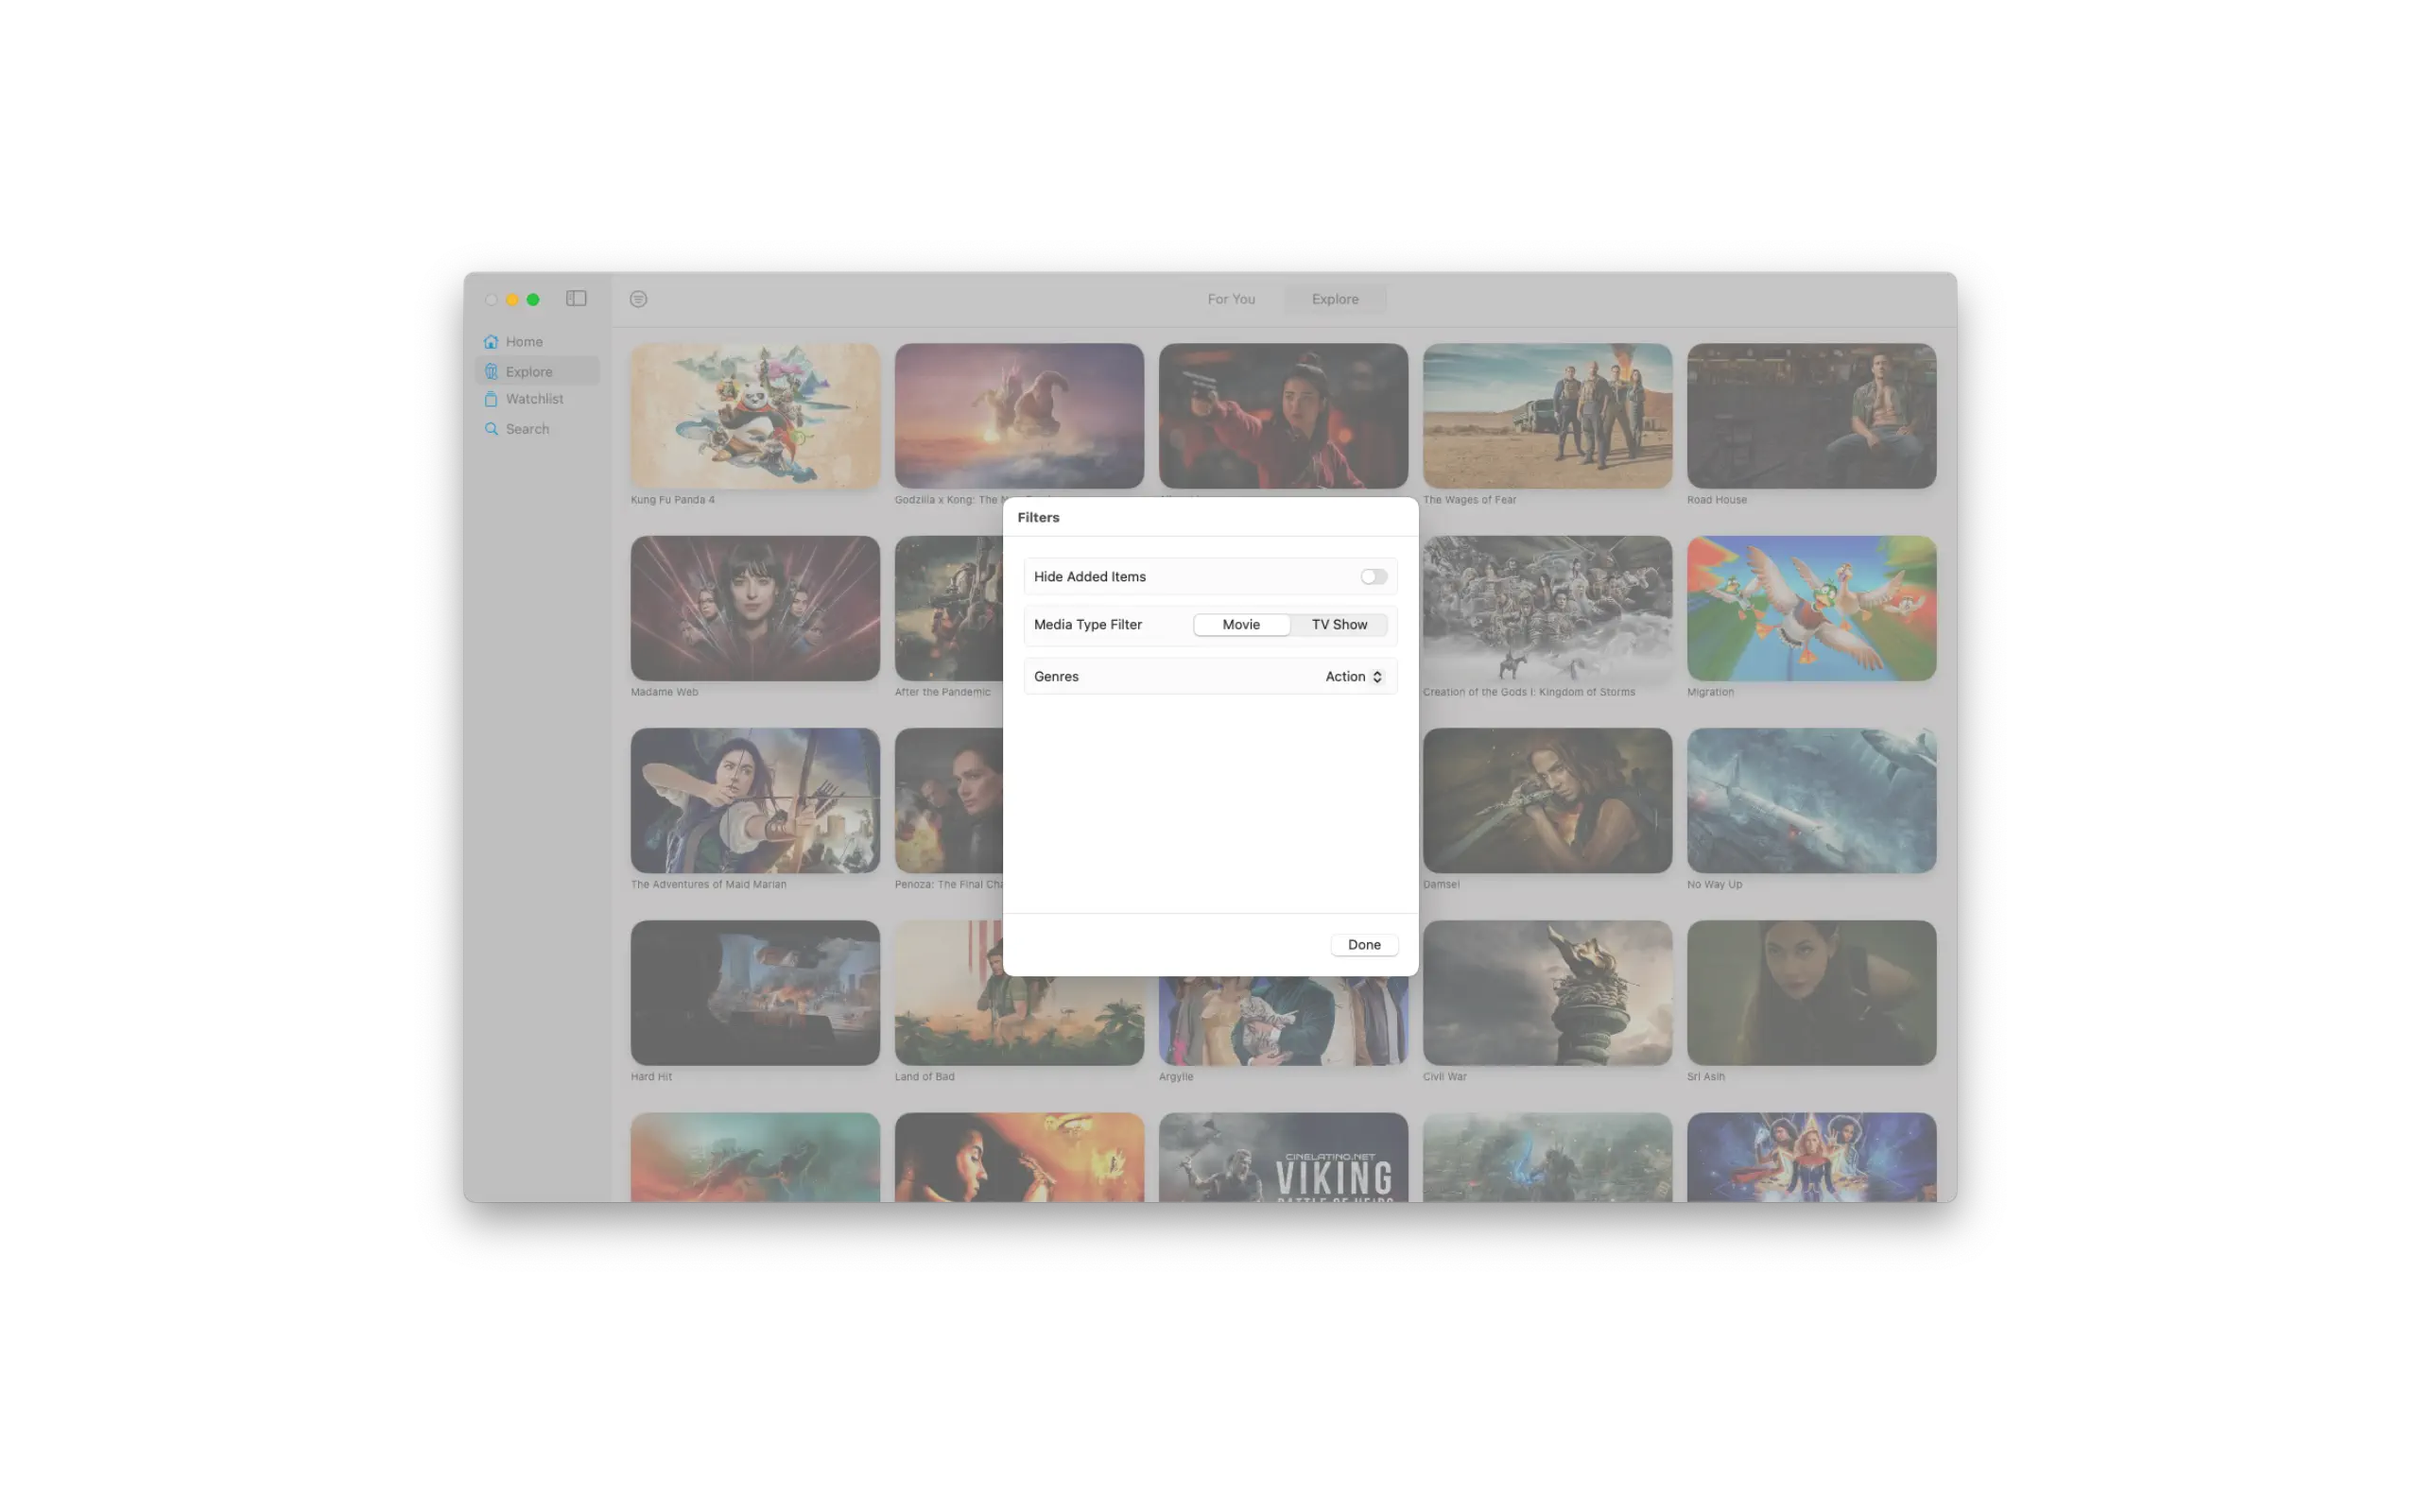
Task: Click the Home house icon
Action: (491, 342)
